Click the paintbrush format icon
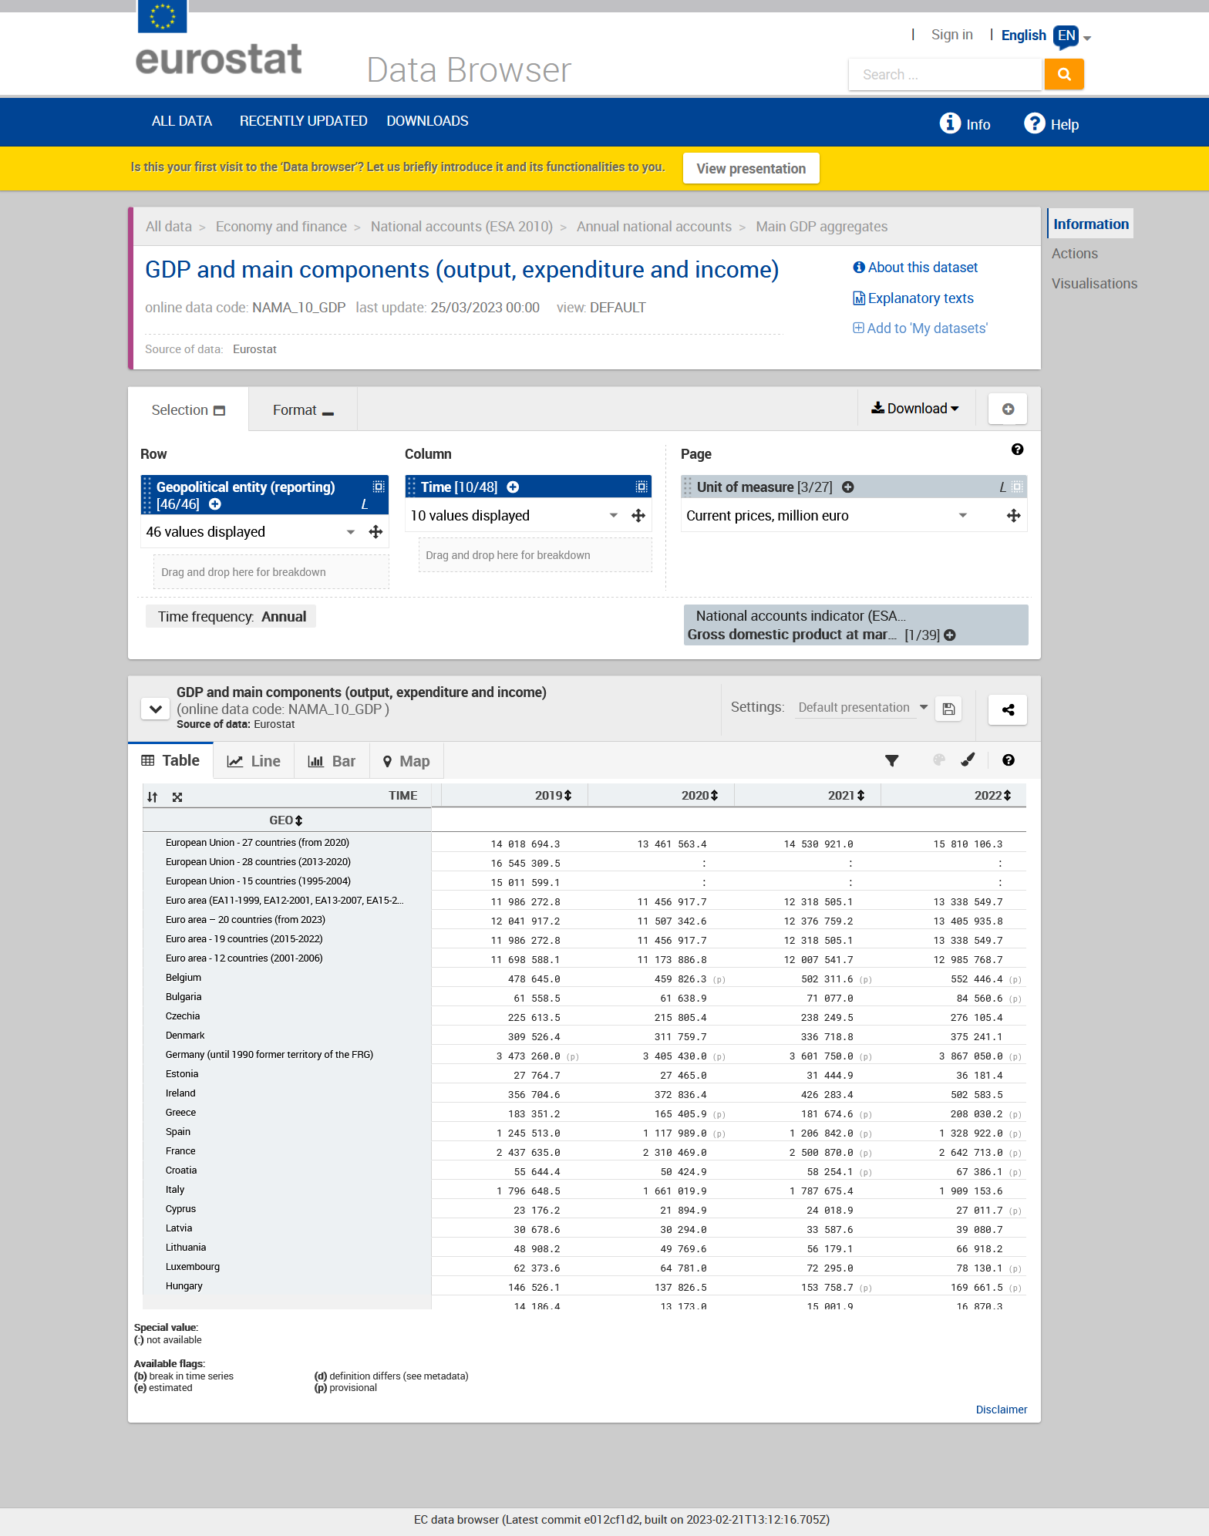 [968, 760]
